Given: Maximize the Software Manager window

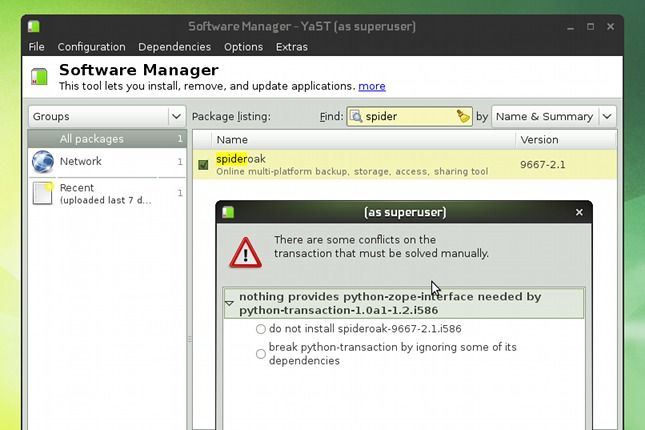Looking at the screenshot, I should 590,27.
